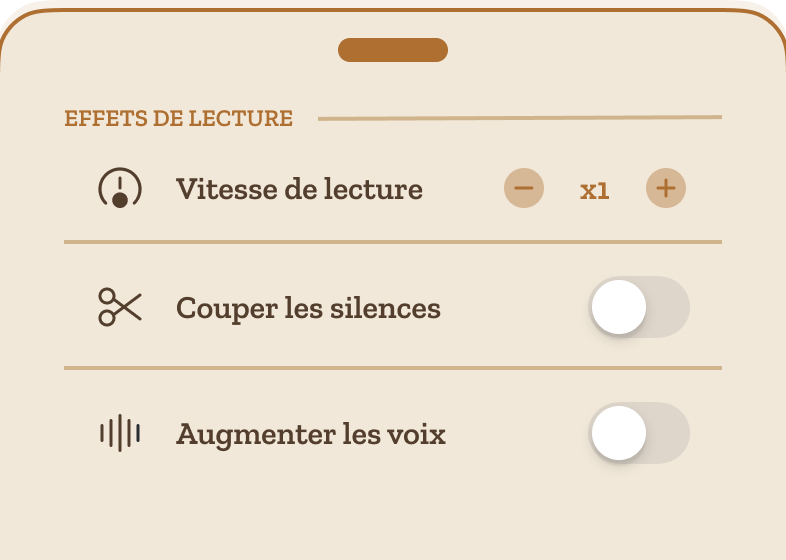The image size is (786, 560).
Task: Click the Vitesse de lecture label
Action: pyautogui.click(x=299, y=189)
